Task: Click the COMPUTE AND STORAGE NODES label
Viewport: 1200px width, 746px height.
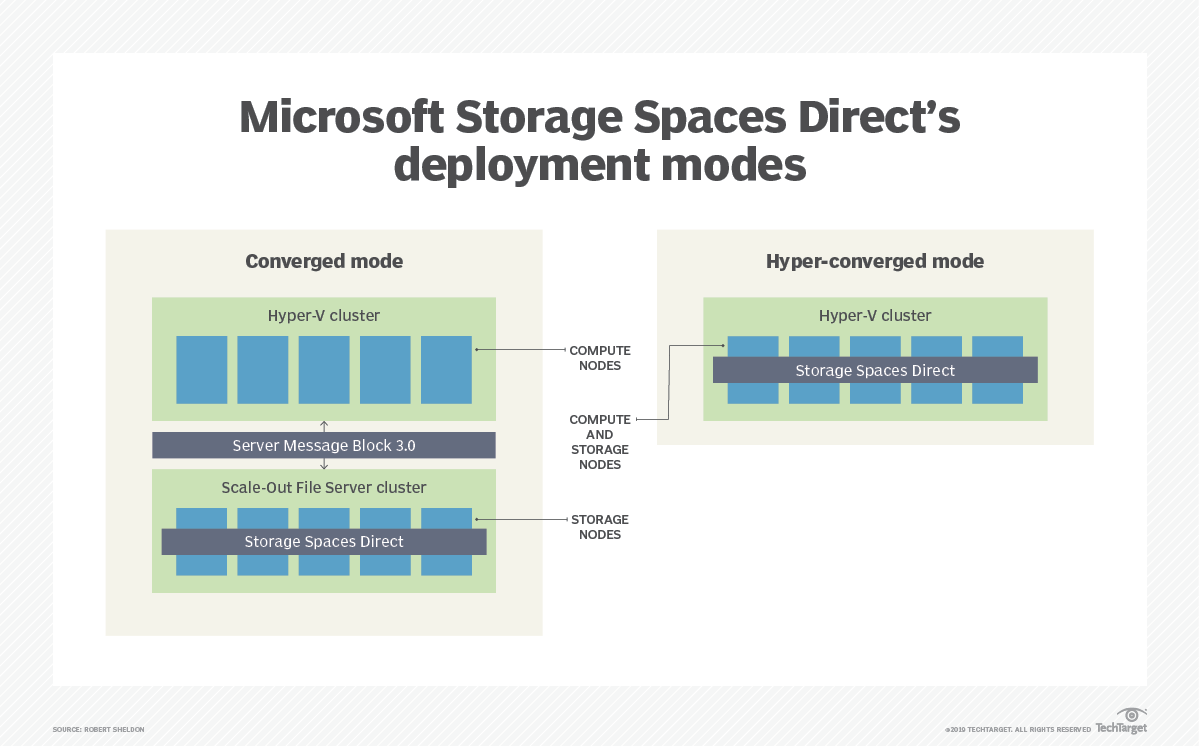Action: coord(600,442)
